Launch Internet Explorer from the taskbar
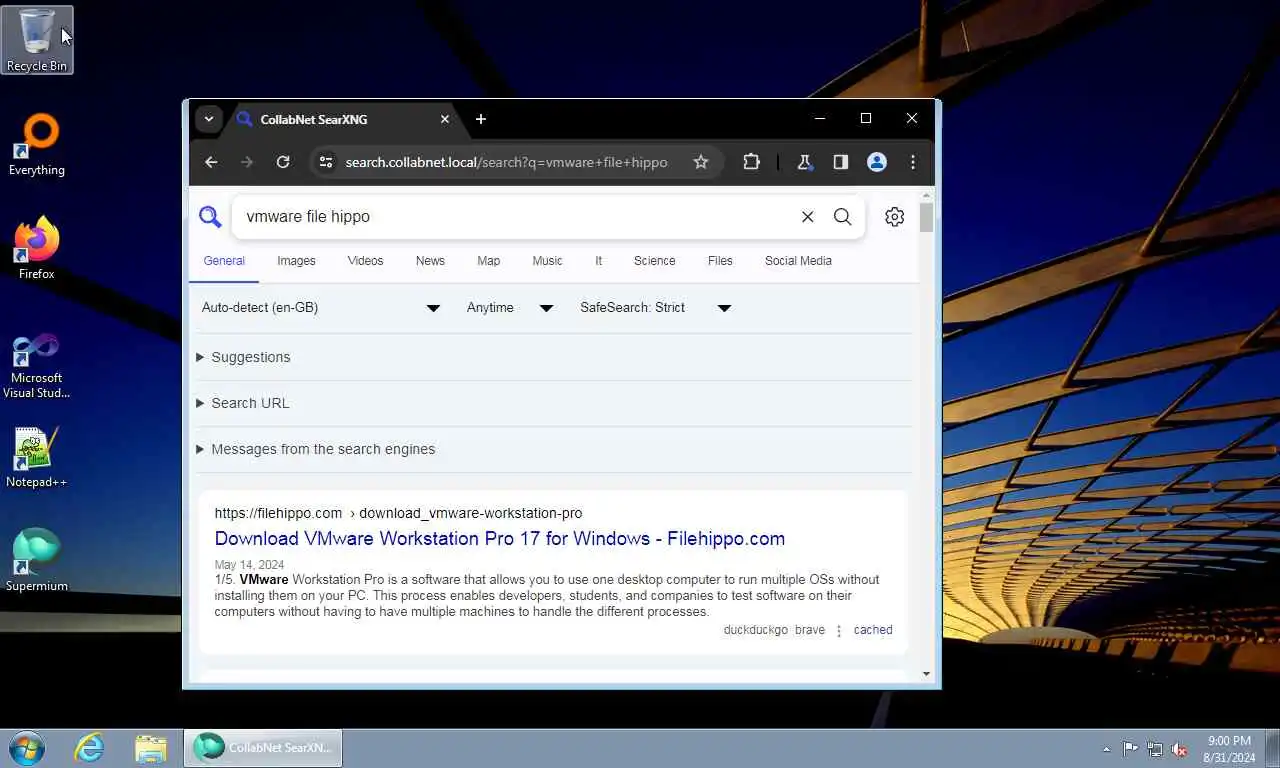This screenshot has height=768, width=1280. tap(89, 748)
